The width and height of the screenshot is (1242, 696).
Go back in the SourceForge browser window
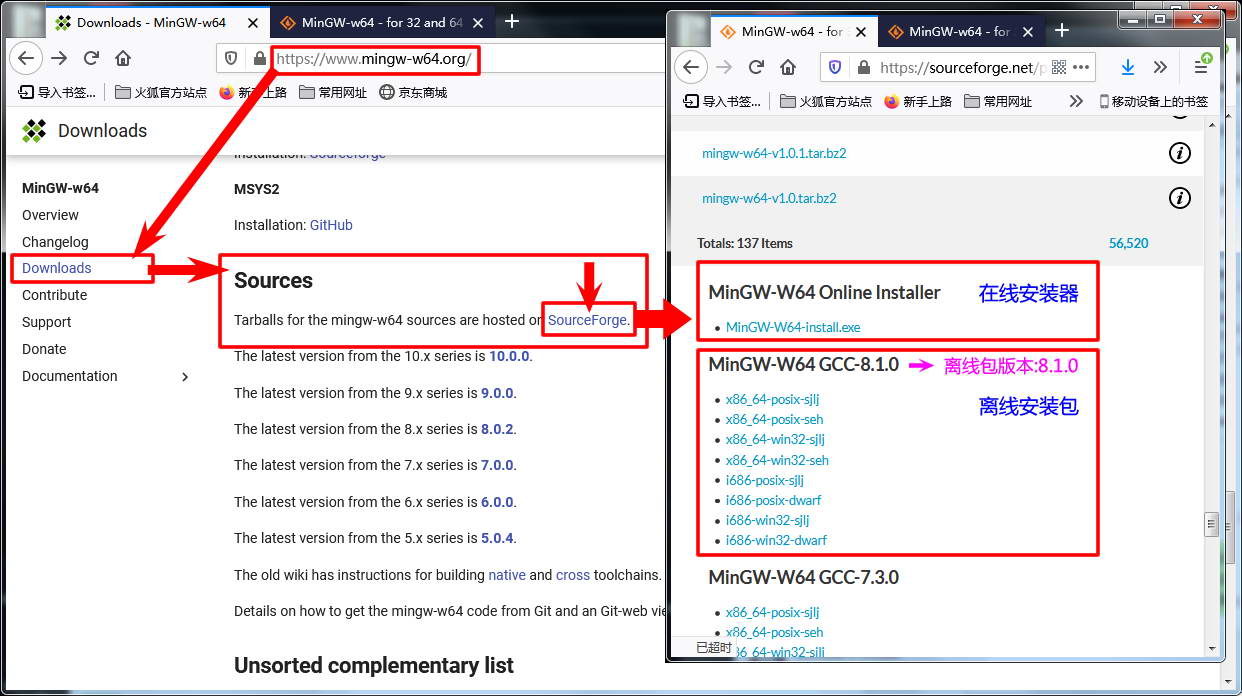691,67
